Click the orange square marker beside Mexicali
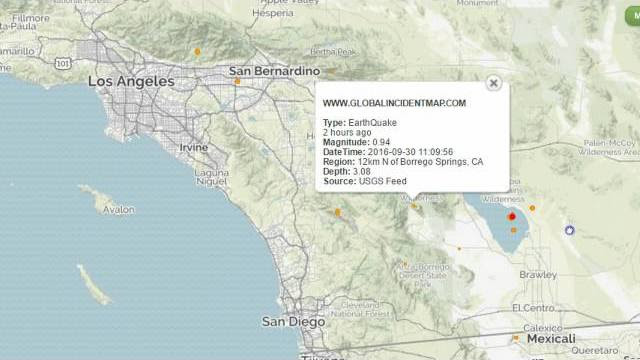Screen dimensions: 640x360 tap(516, 338)
